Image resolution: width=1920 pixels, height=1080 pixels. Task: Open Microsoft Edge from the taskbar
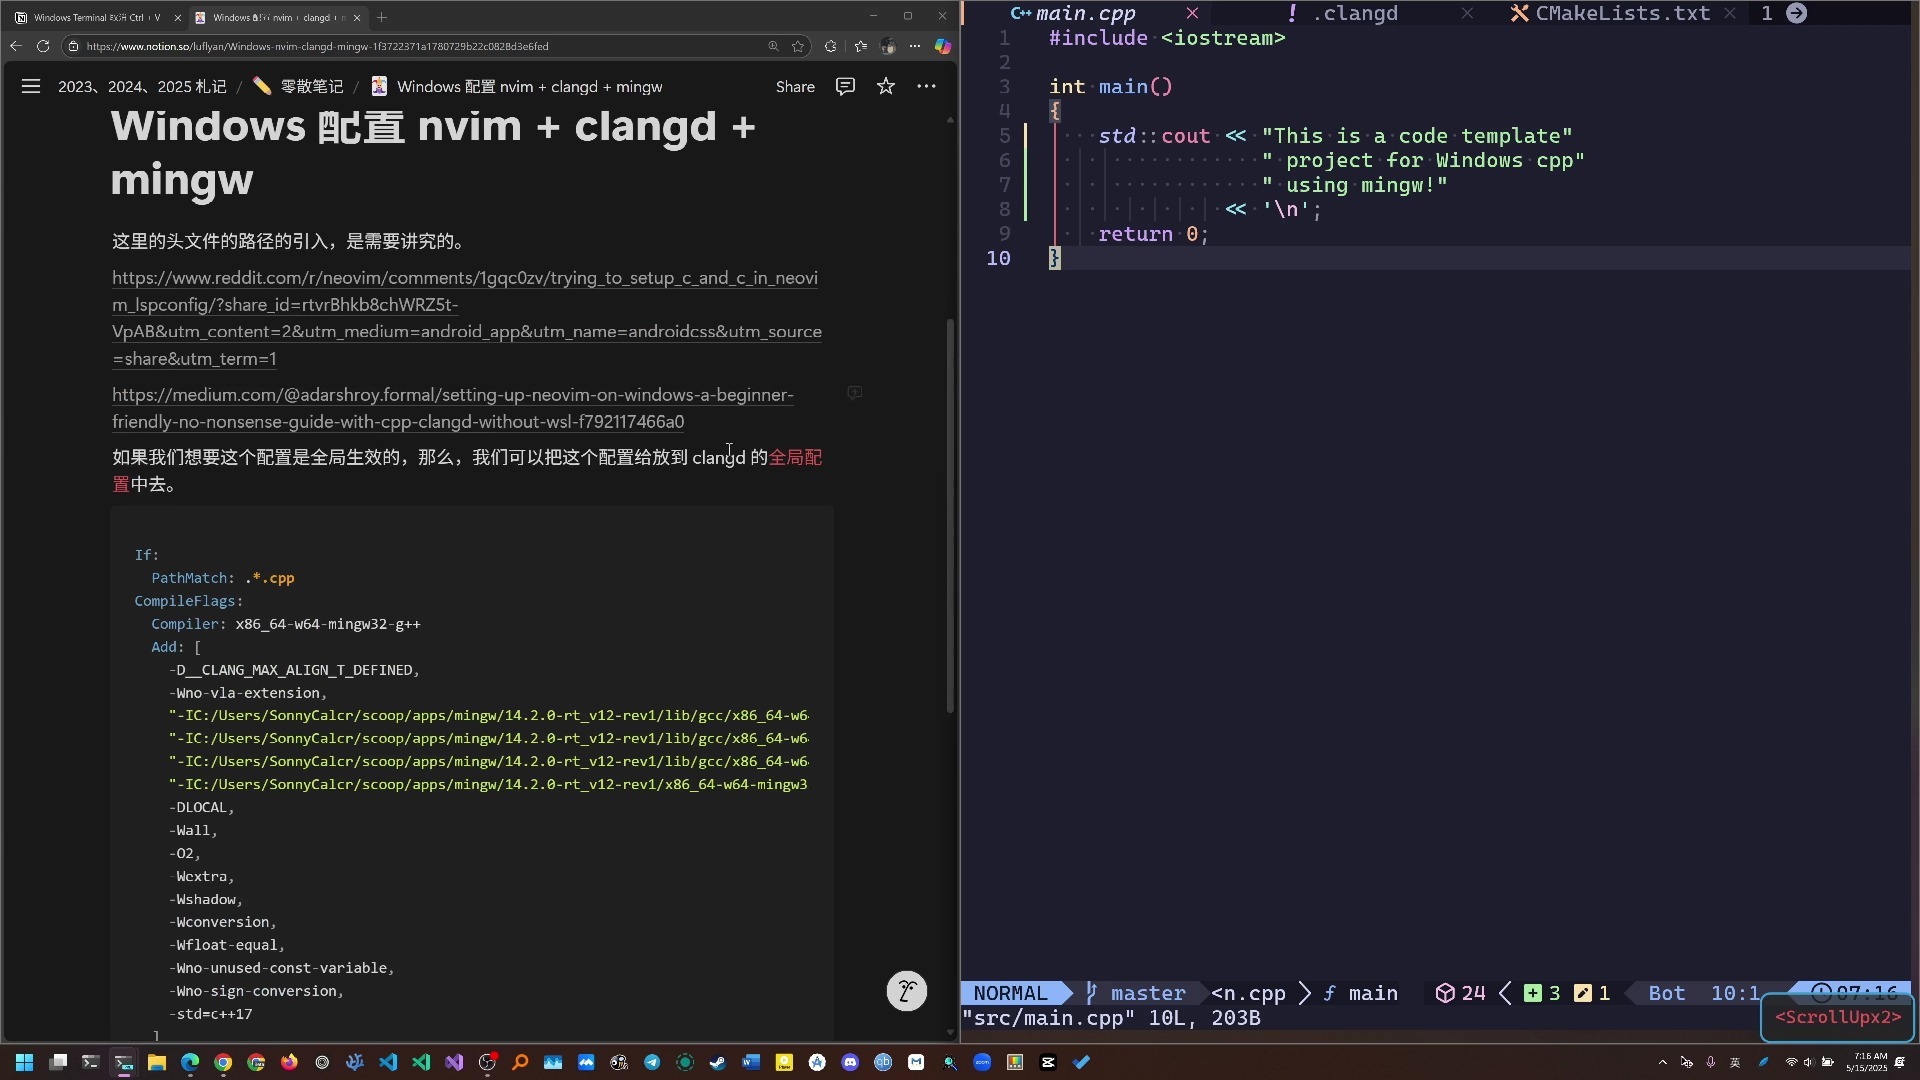[190, 1062]
